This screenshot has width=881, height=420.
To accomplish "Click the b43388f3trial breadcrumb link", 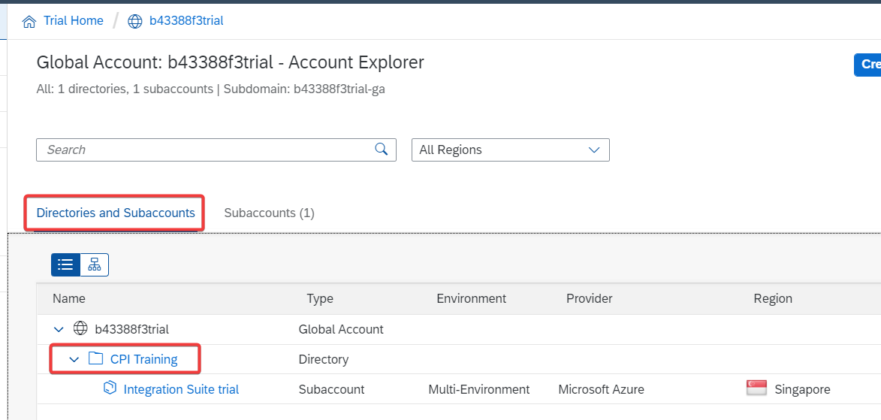I will pos(187,21).
